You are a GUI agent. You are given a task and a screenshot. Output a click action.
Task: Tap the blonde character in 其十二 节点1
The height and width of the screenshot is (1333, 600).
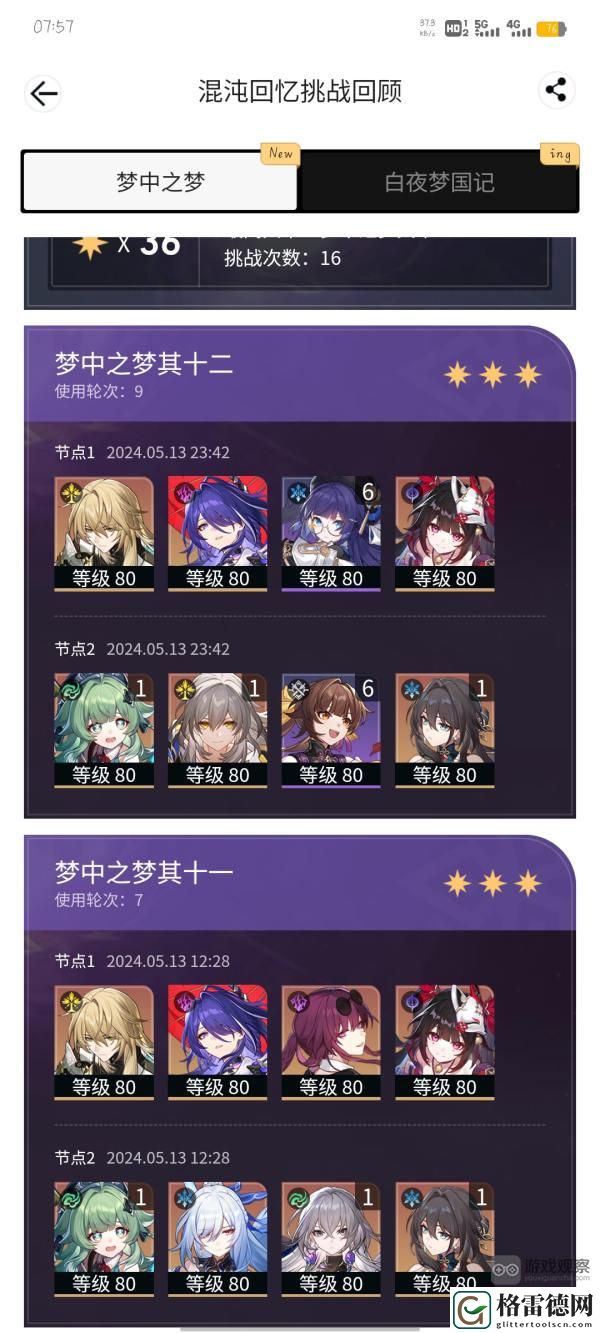tap(104, 534)
